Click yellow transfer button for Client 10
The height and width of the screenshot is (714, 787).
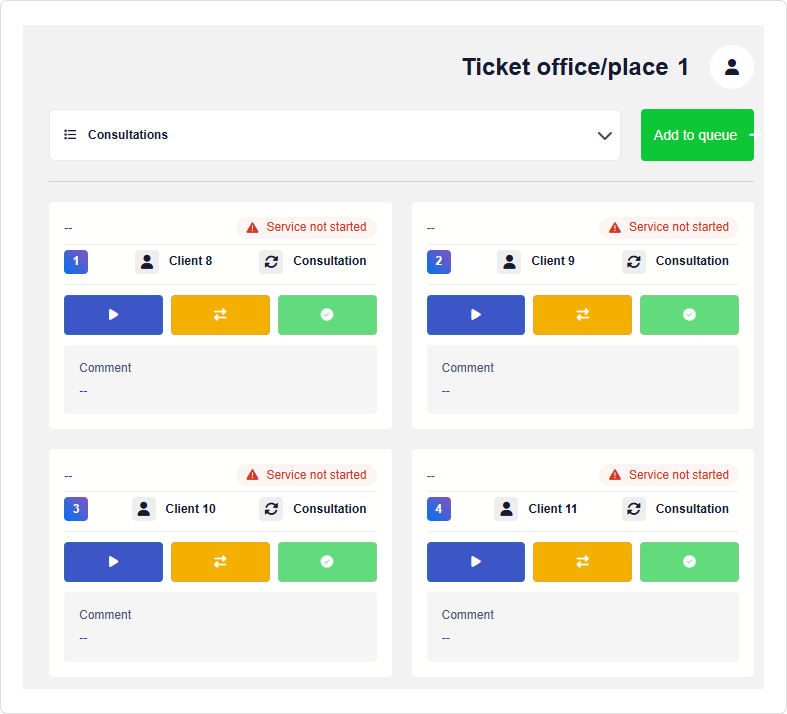click(220, 562)
